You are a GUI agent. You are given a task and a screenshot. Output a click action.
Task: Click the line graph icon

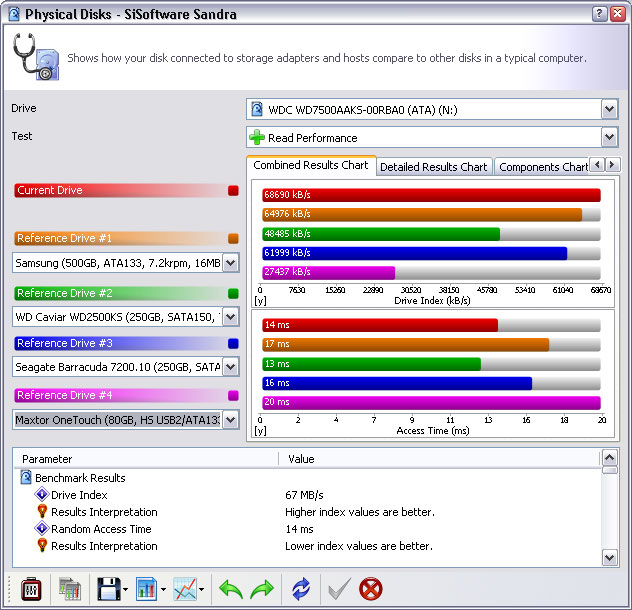(185, 589)
